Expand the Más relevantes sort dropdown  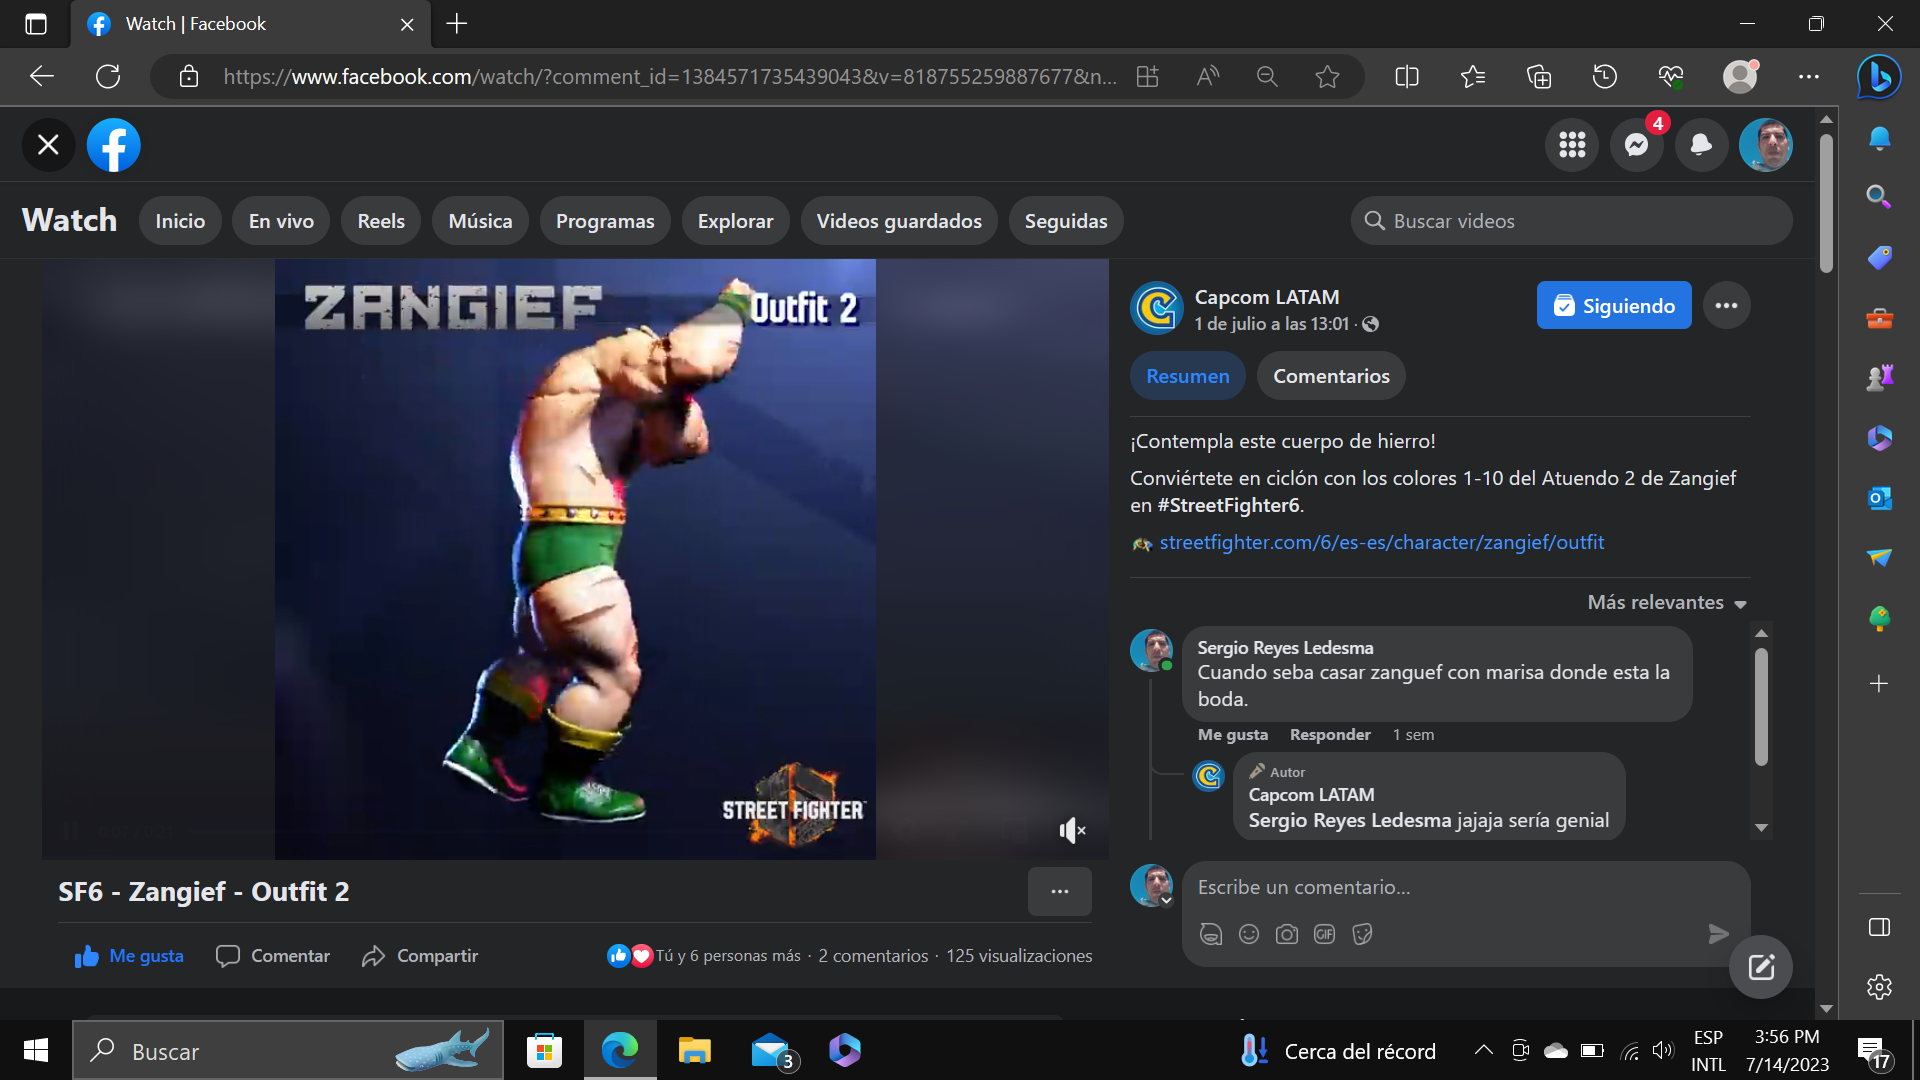[x=1666, y=603]
